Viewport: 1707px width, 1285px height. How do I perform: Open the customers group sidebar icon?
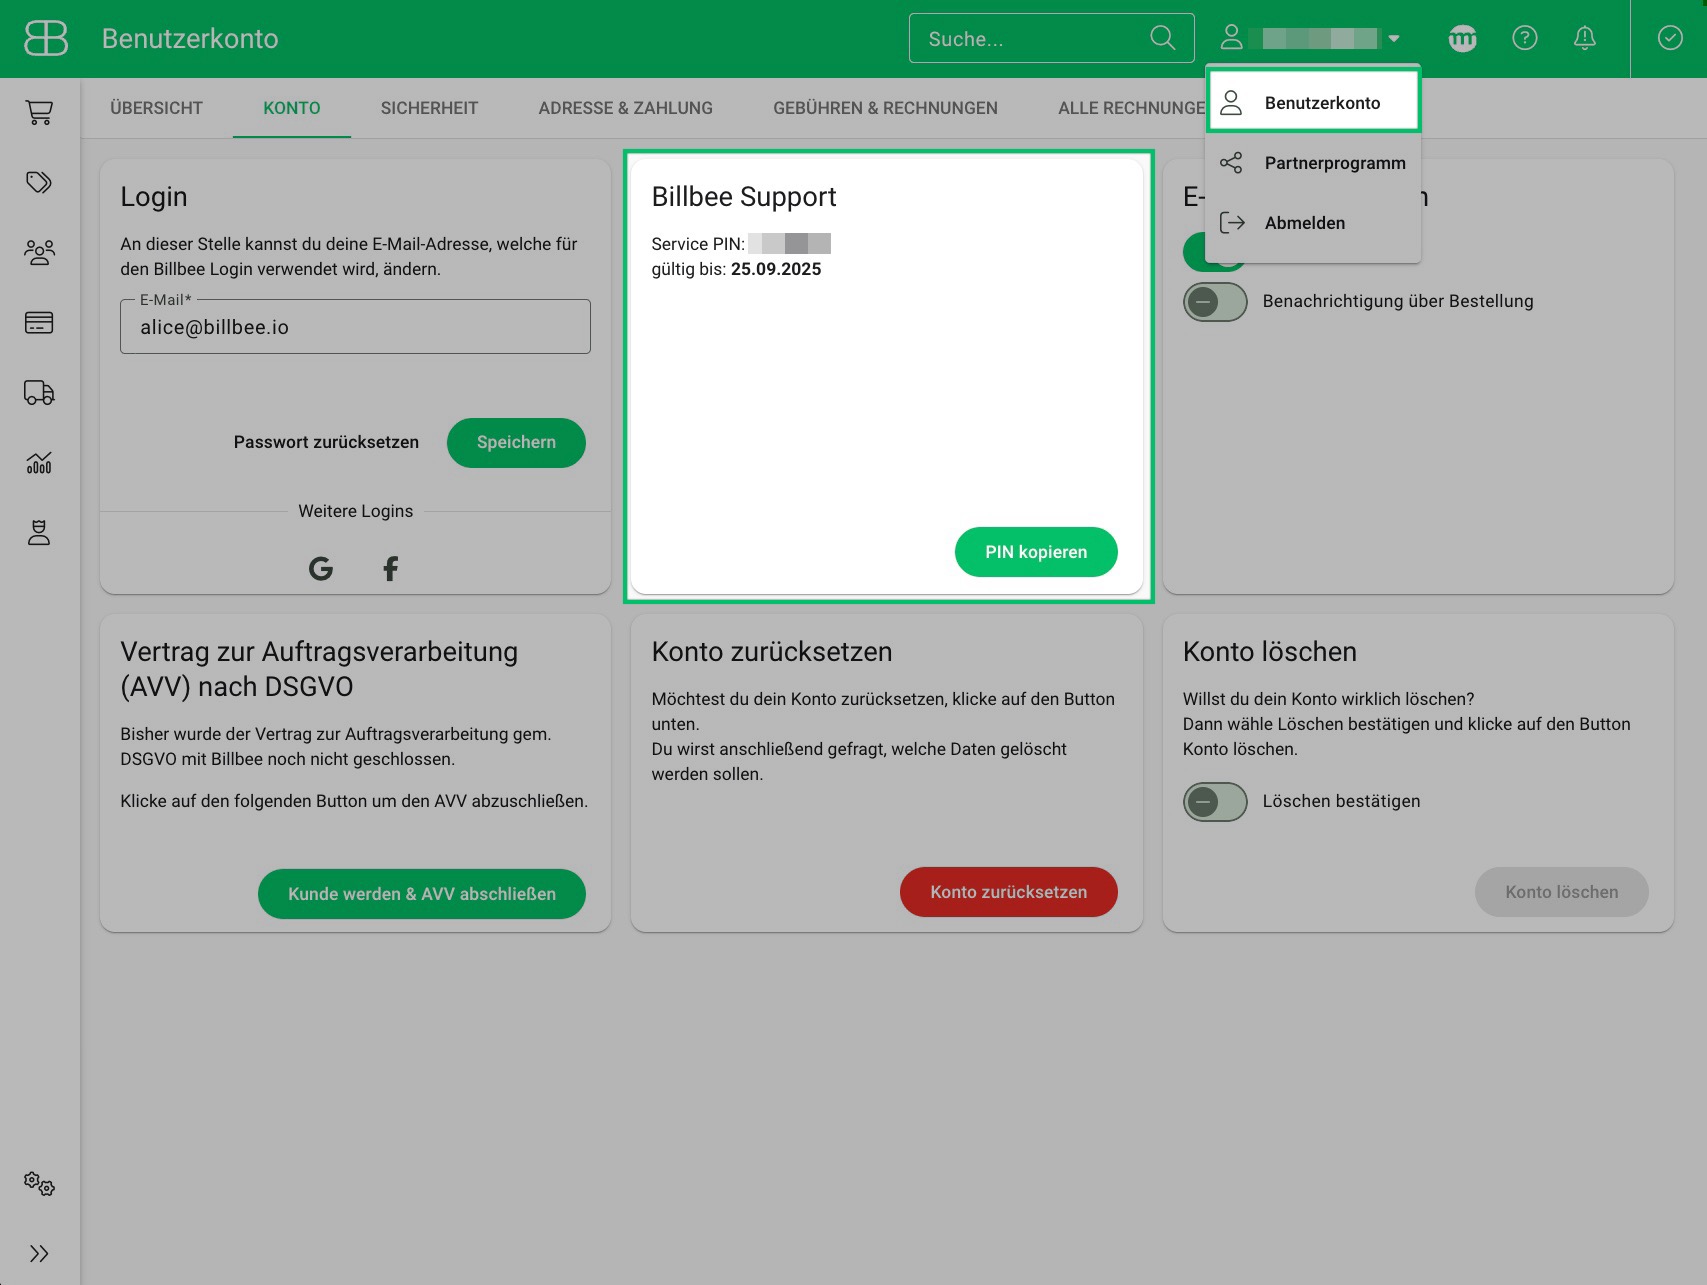(x=39, y=252)
